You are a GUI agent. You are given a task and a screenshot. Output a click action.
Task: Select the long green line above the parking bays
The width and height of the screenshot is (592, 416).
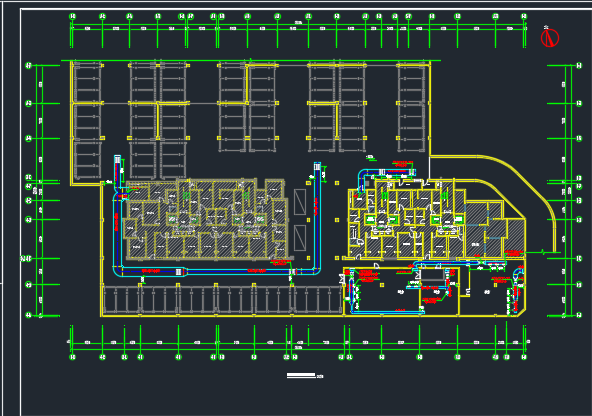(251, 60)
